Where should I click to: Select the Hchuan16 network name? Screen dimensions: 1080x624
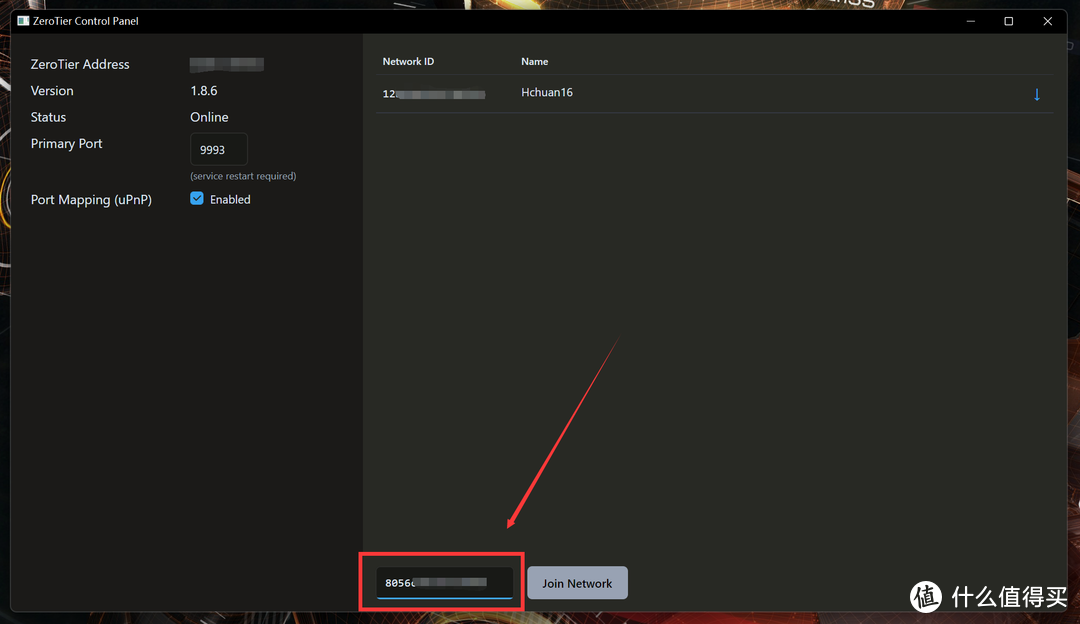[x=547, y=92]
